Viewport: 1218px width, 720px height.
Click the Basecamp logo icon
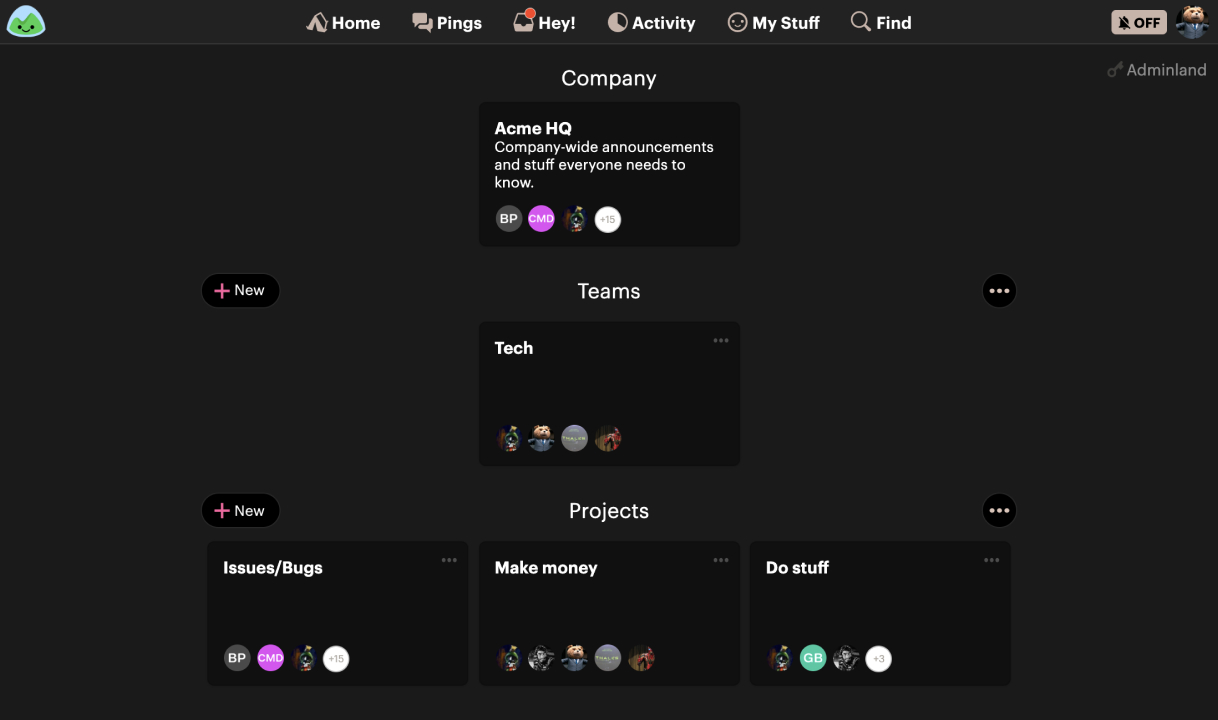click(x=26, y=22)
